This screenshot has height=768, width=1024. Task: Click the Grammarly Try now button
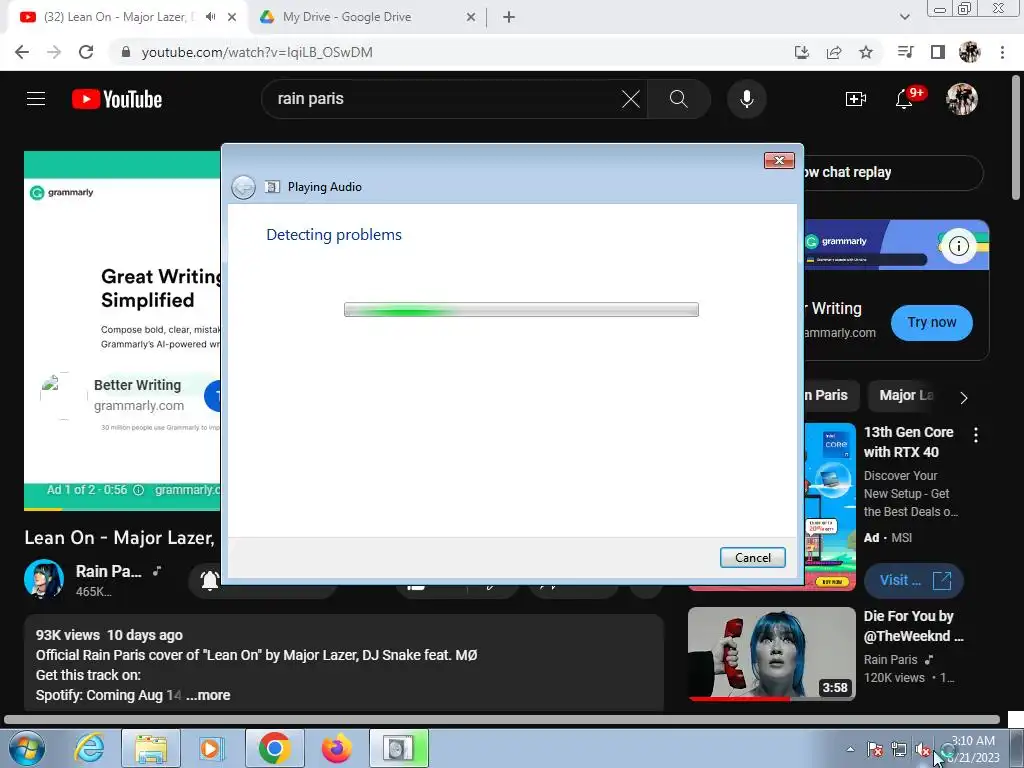(x=931, y=322)
